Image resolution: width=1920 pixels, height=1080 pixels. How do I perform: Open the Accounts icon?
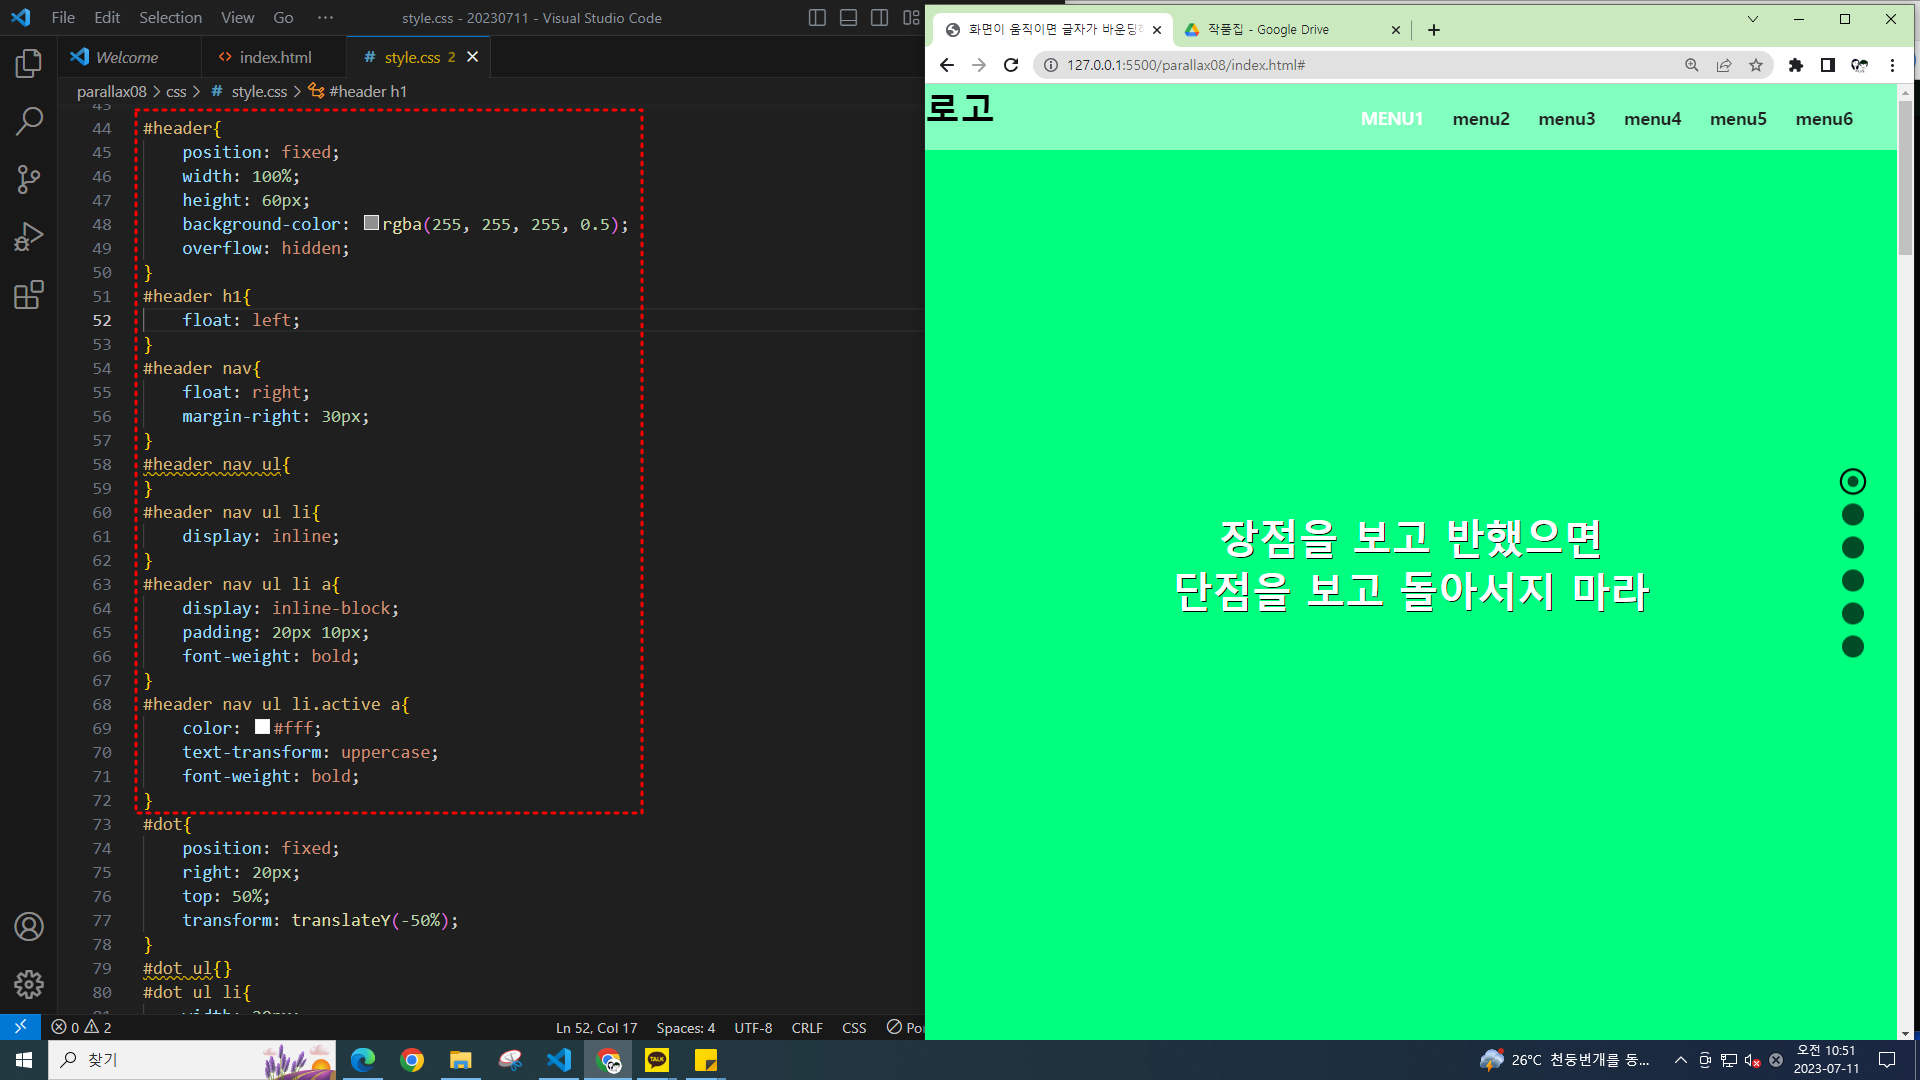(x=29, y=927)
